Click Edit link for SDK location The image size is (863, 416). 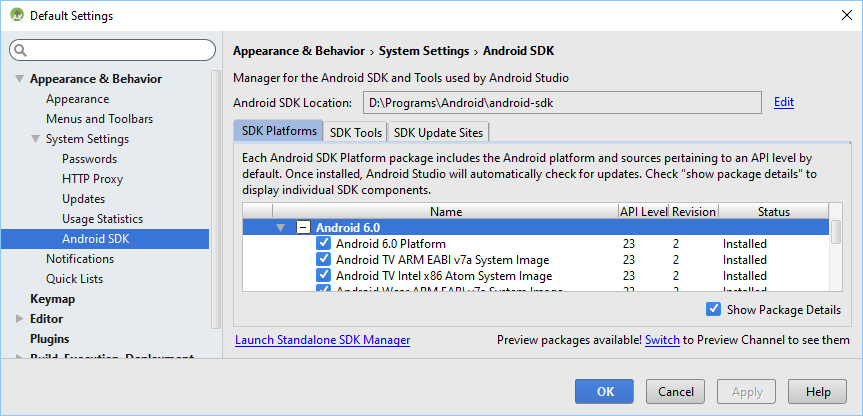point(784,102)
